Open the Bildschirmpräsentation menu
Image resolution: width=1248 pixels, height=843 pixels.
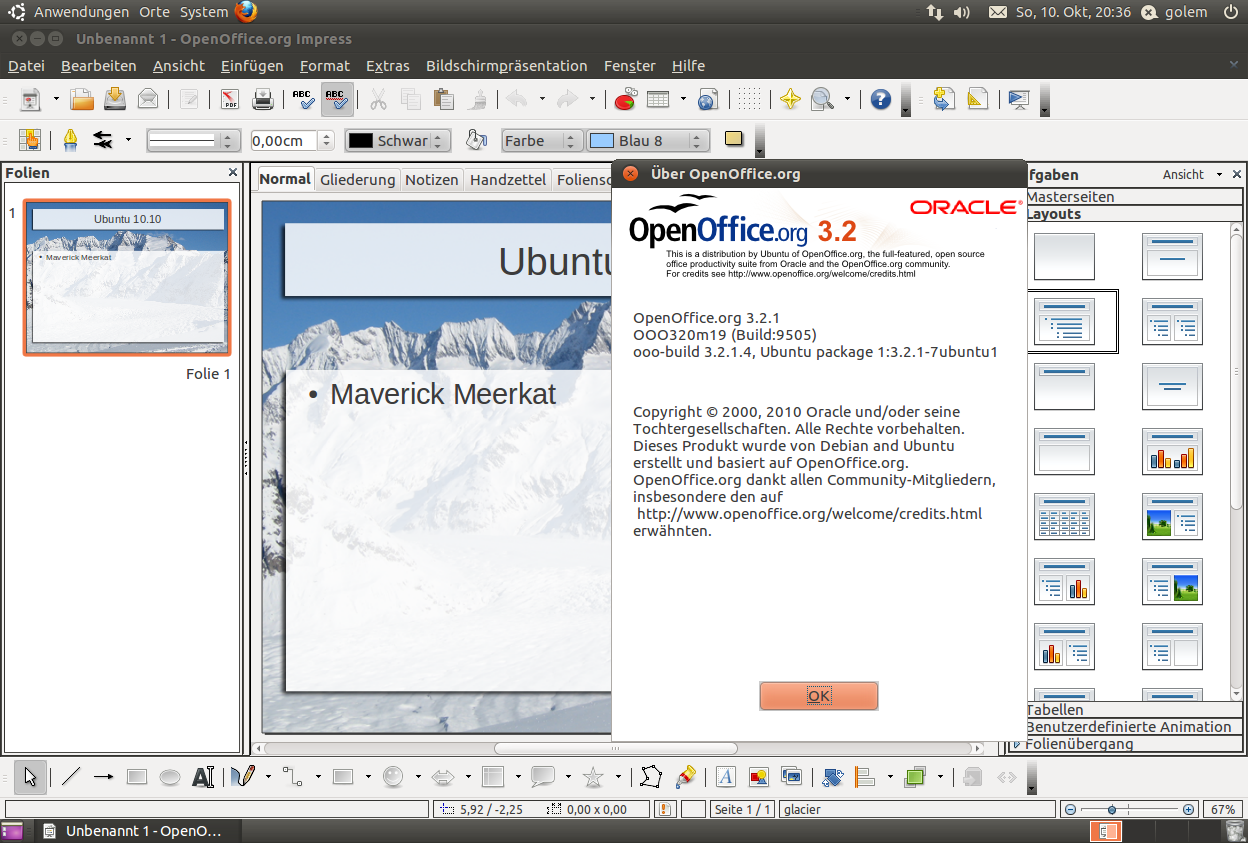coord(507,66)
